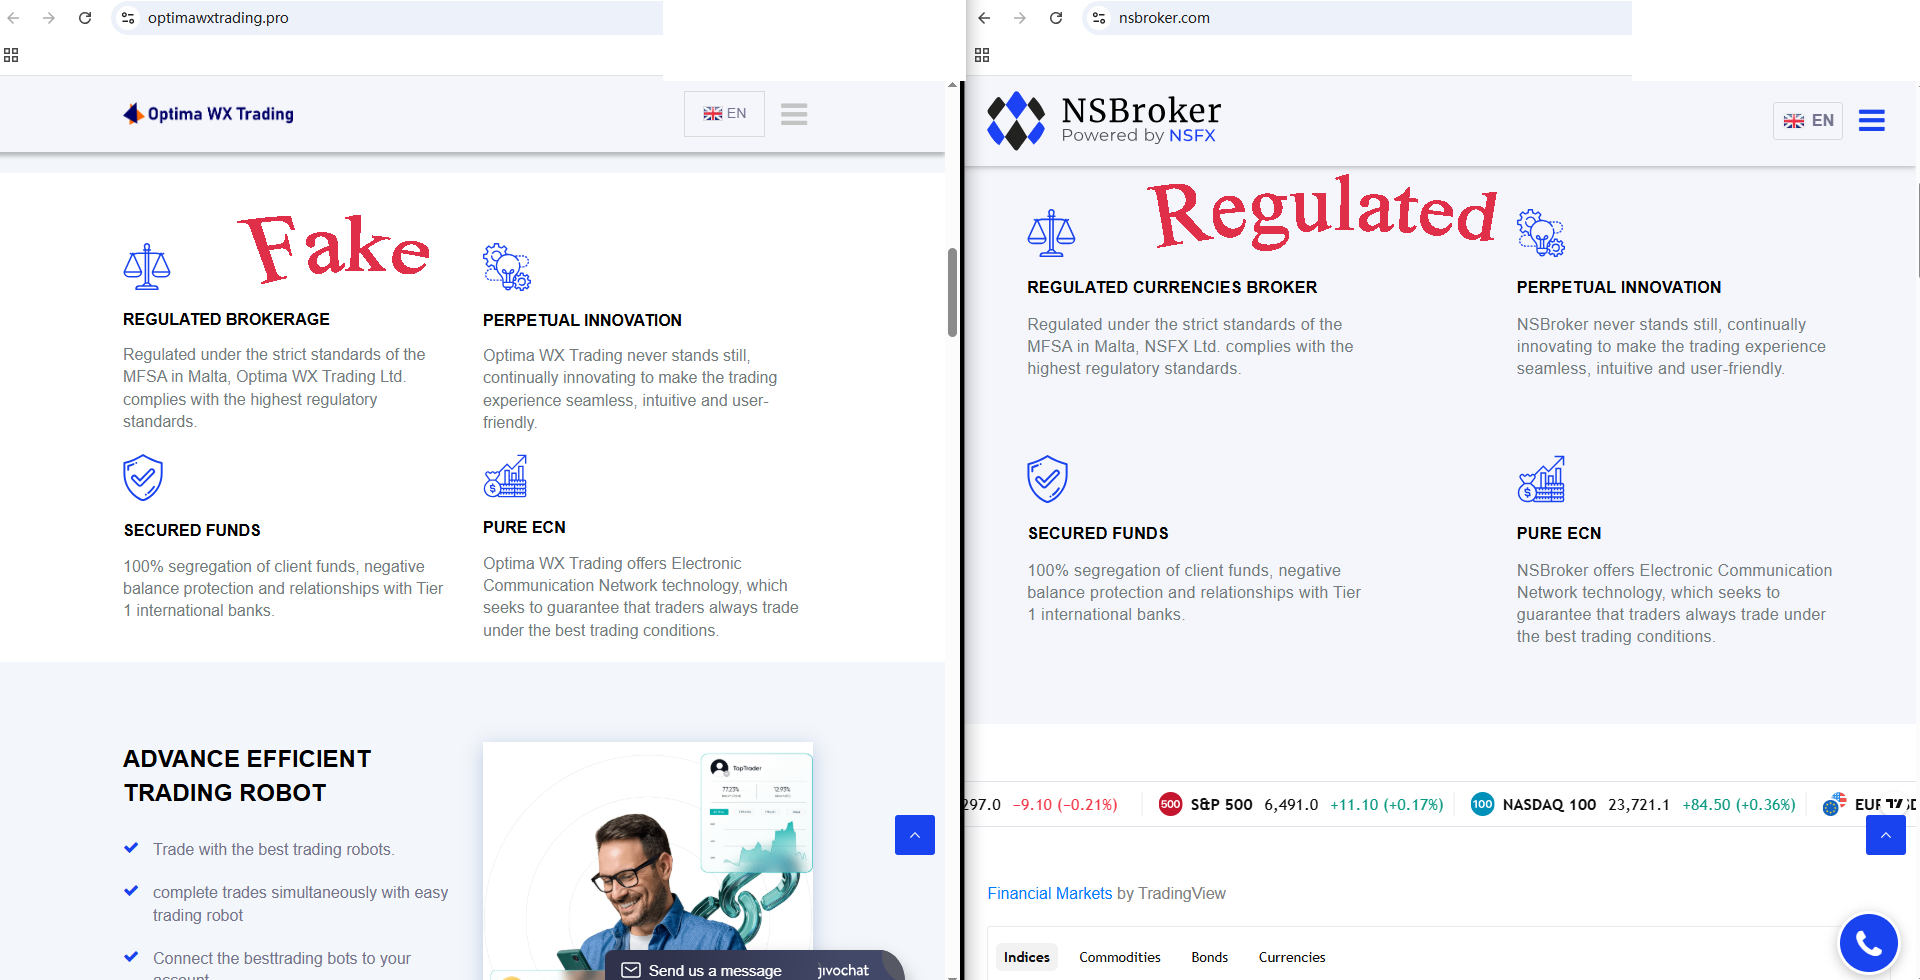Open the Financial Markets link
Viewport: 1920px width, 980px height.
click(1049, 893)
